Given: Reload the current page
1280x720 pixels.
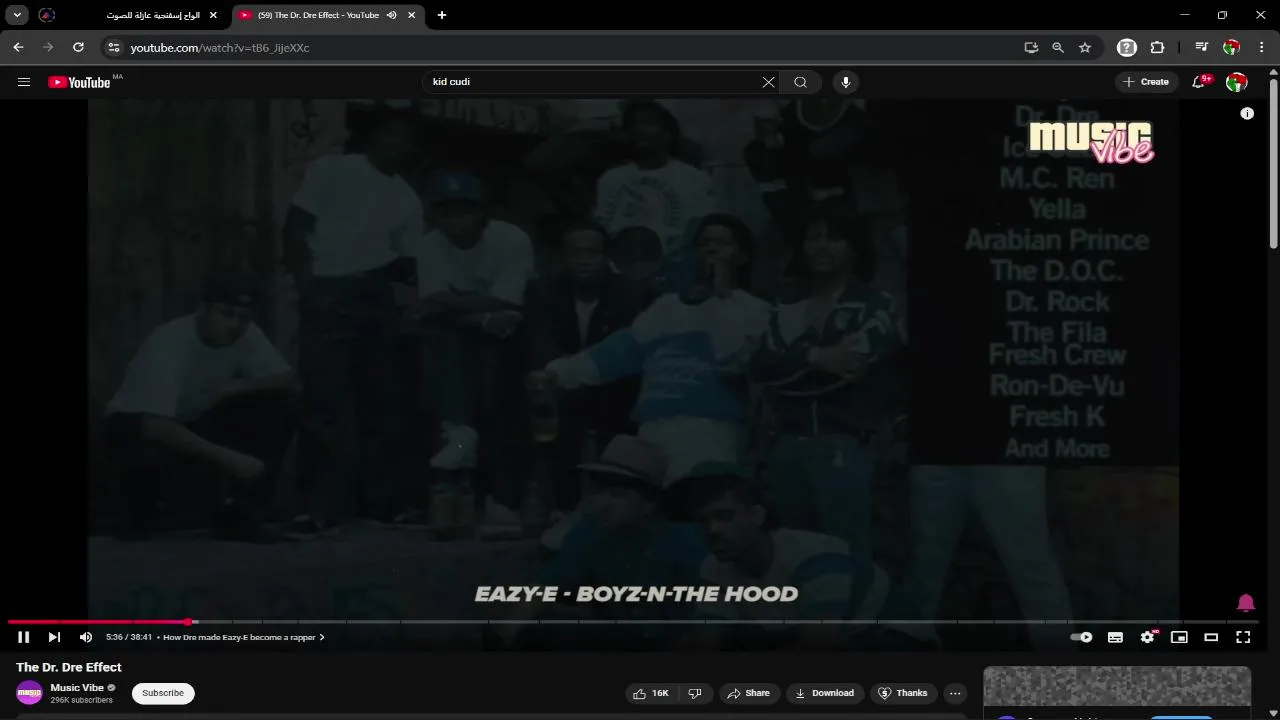Looking at the screenshot, I should 78,47.
